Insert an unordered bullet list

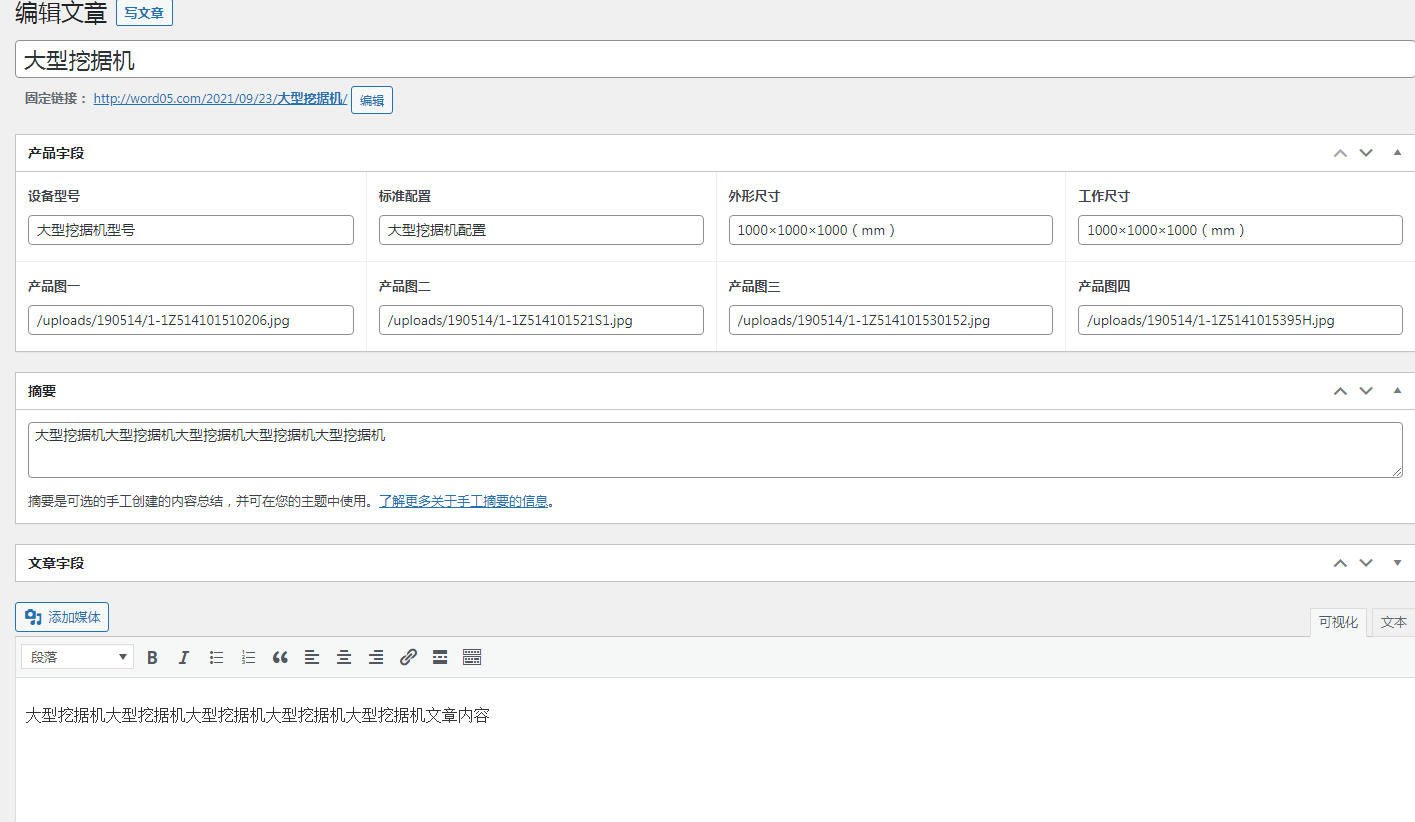[216, 657]
